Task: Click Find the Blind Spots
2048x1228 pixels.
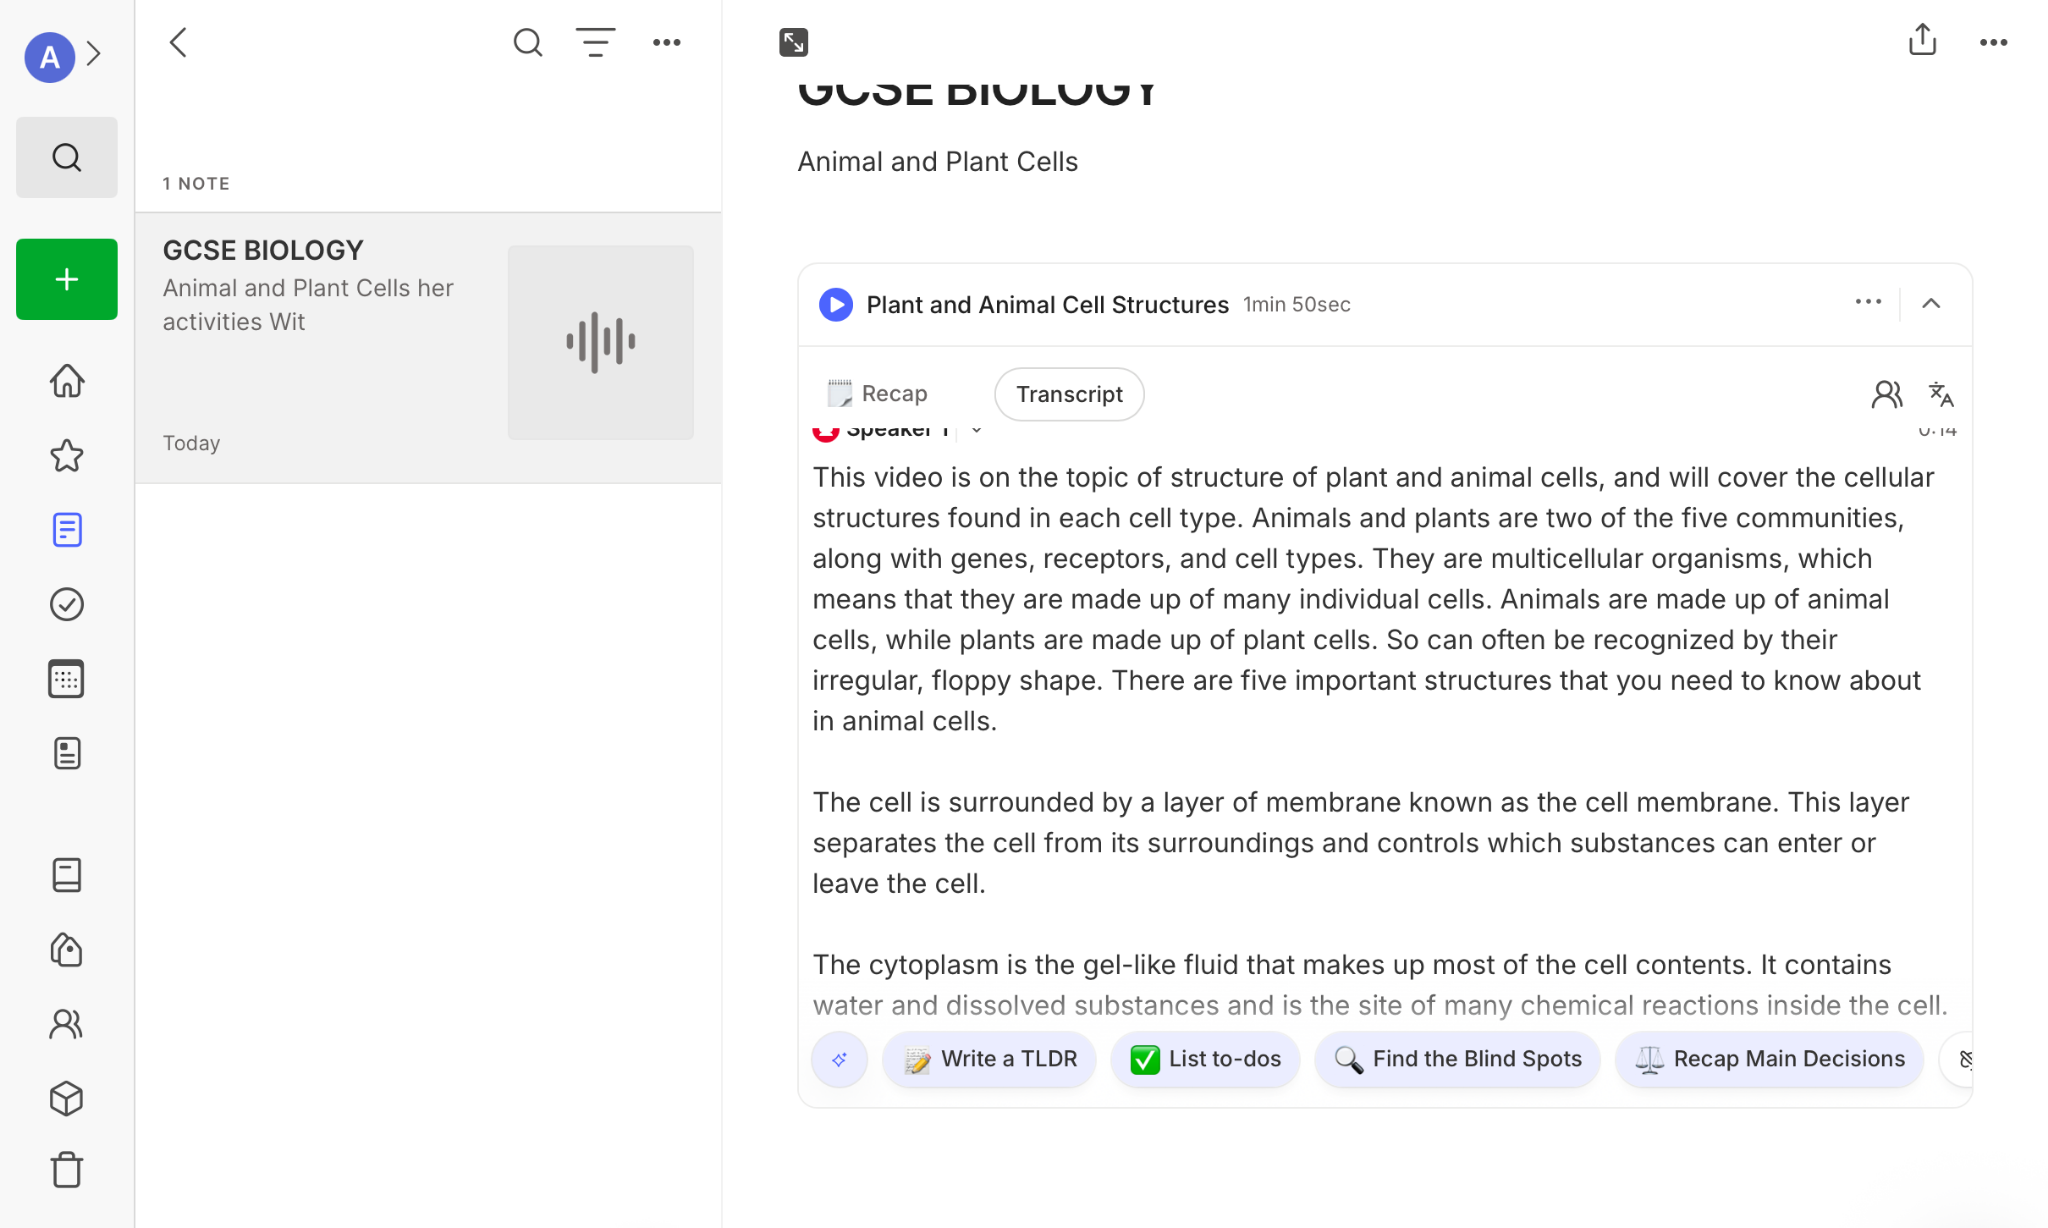Action: [1457, 1059]
